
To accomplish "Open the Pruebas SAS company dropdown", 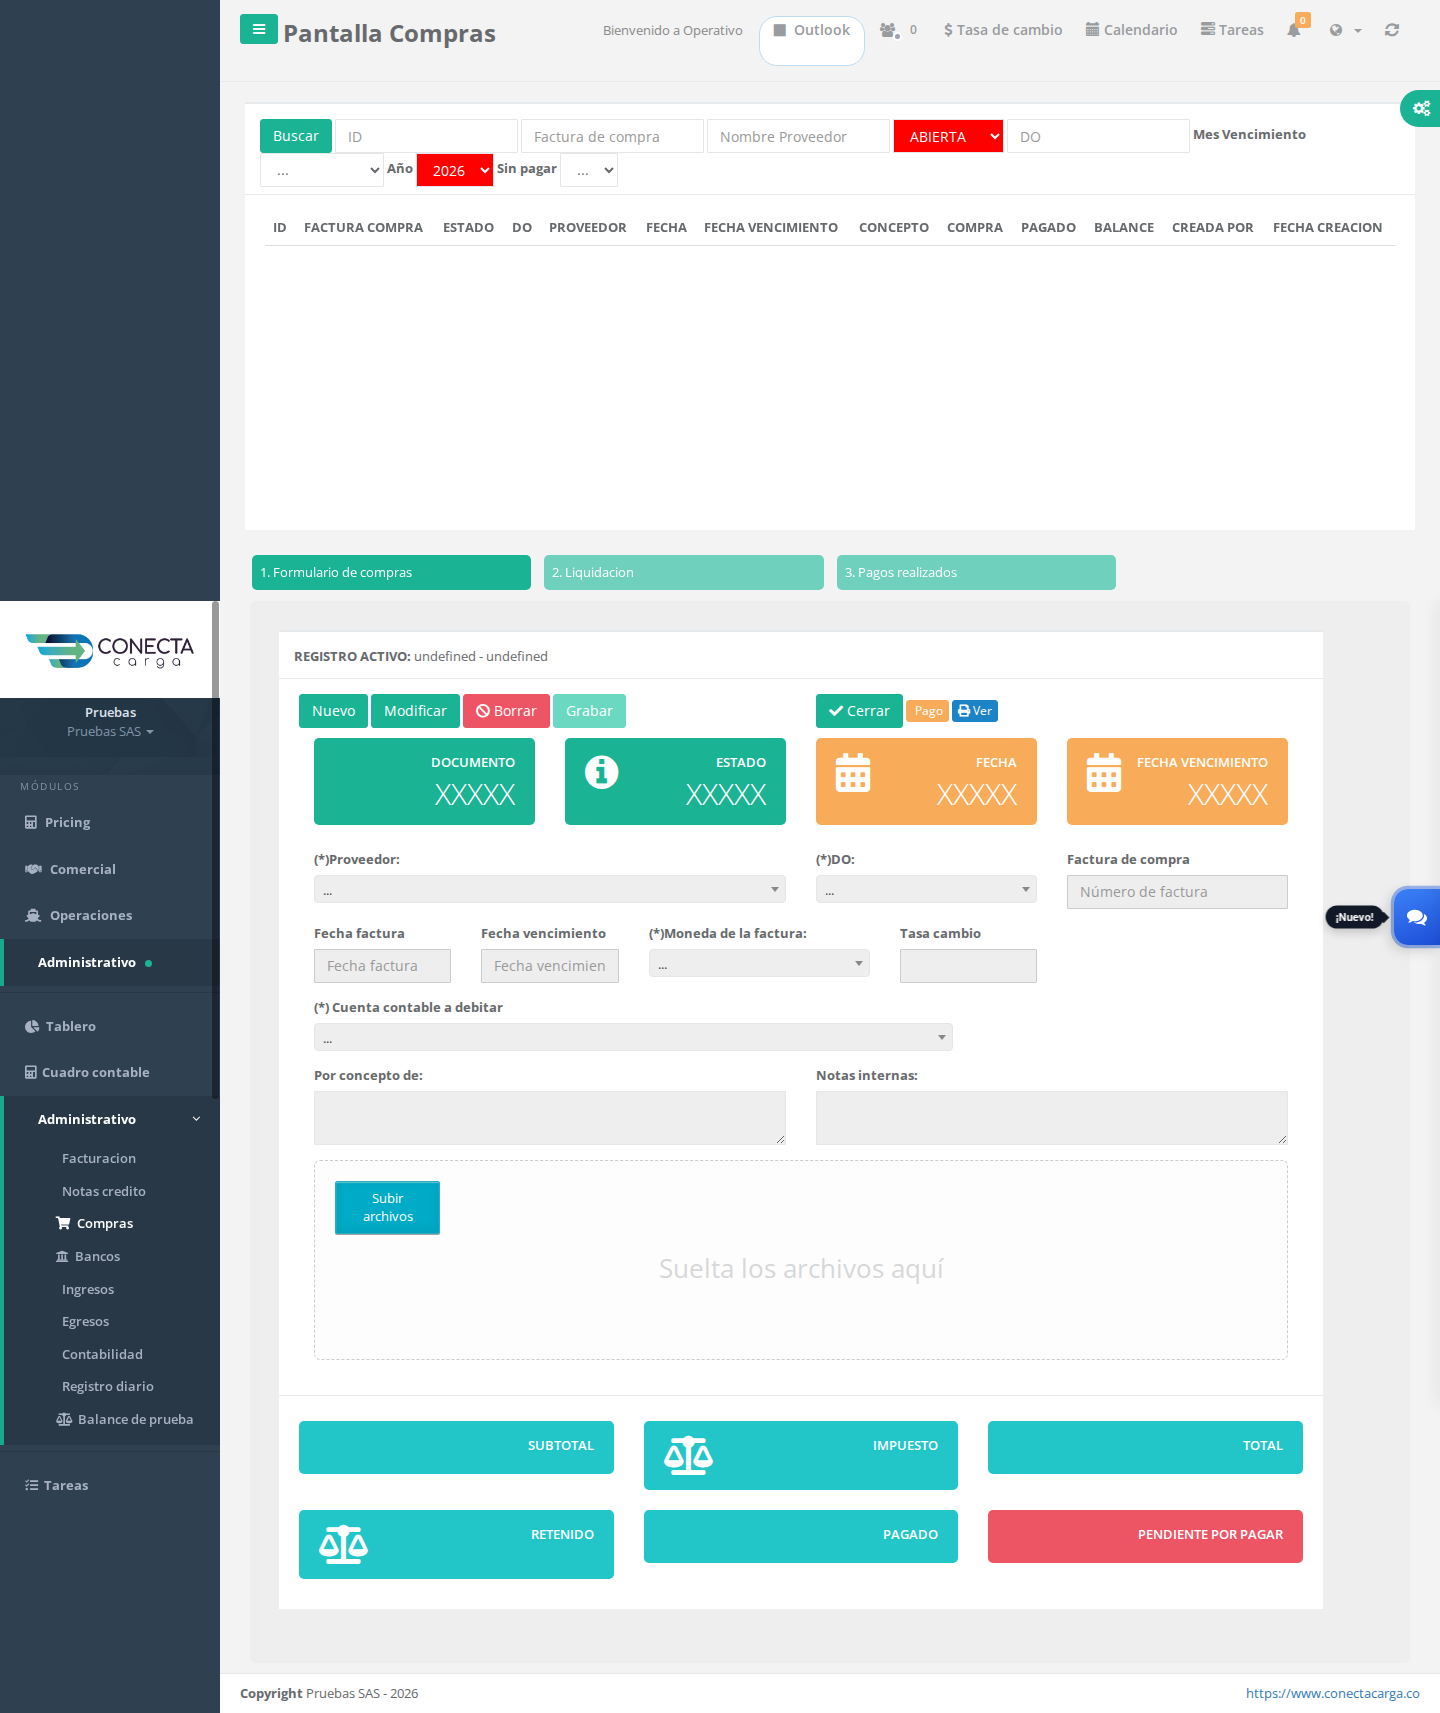I will pyautogui.click(x=110, y=731).
